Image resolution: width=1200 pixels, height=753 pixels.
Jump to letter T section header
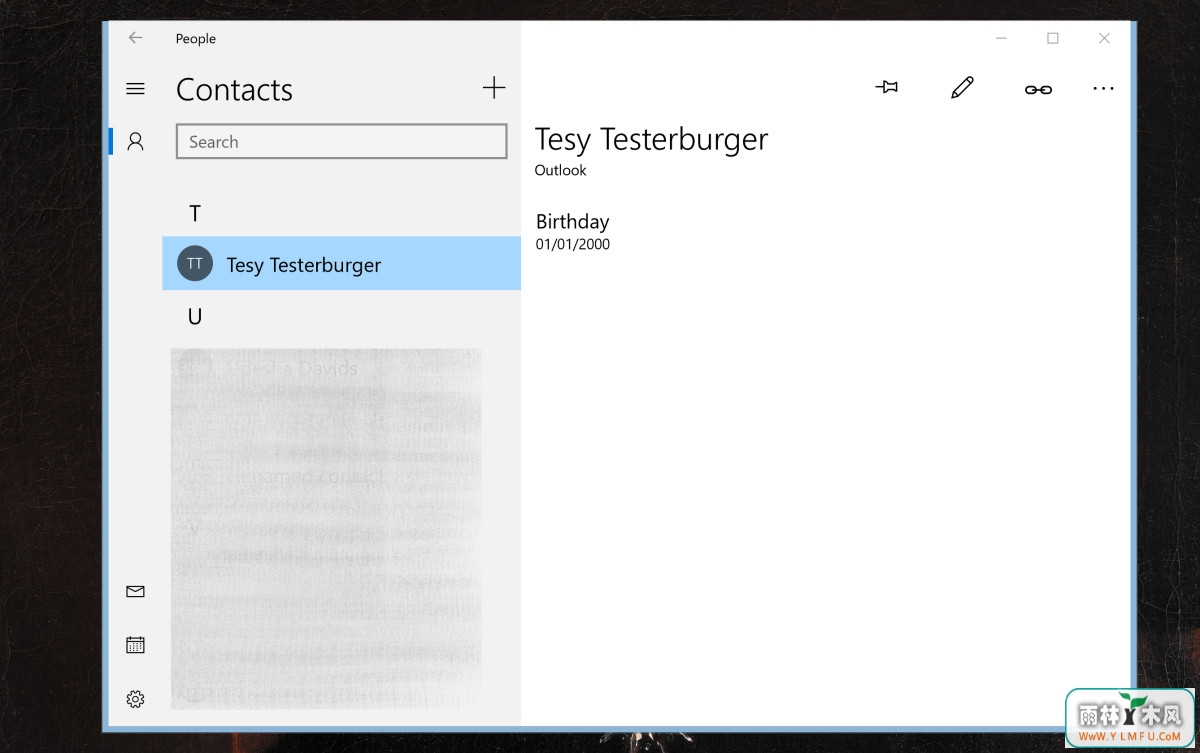(x=195, y=213)
